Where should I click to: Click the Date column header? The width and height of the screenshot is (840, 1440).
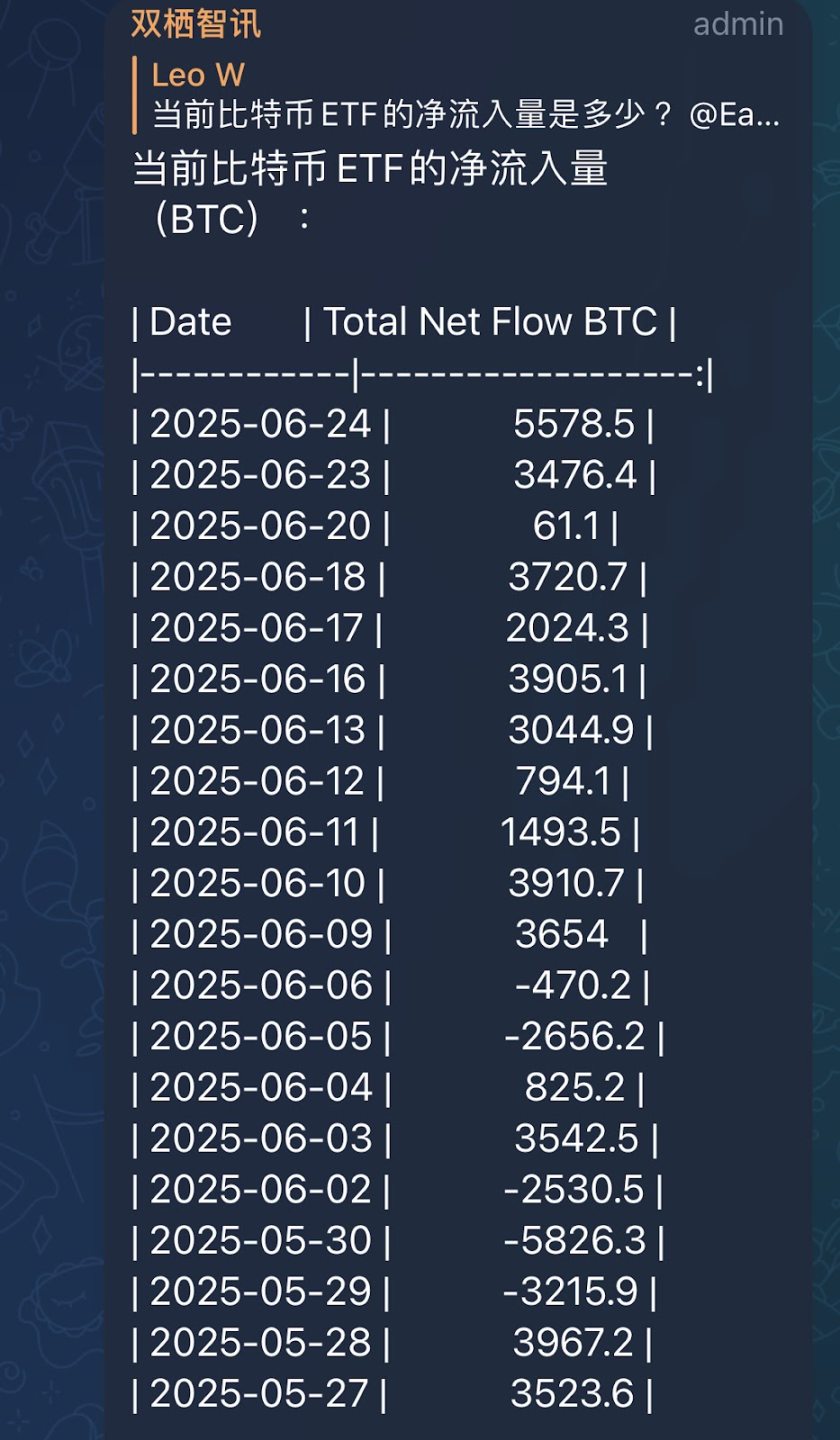pyautogui.click(x=190, y=322)
